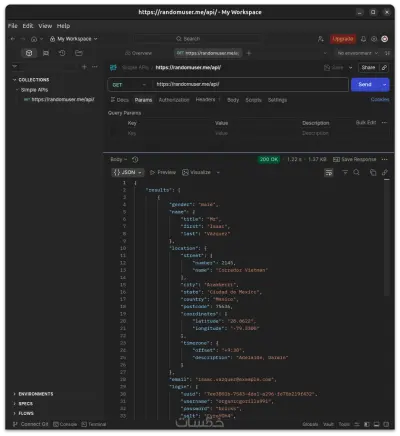Viewport: 400px width, 436px height.
Task: Open the settings gear in header
Action: pyautogui.click(x=374, y=39)
